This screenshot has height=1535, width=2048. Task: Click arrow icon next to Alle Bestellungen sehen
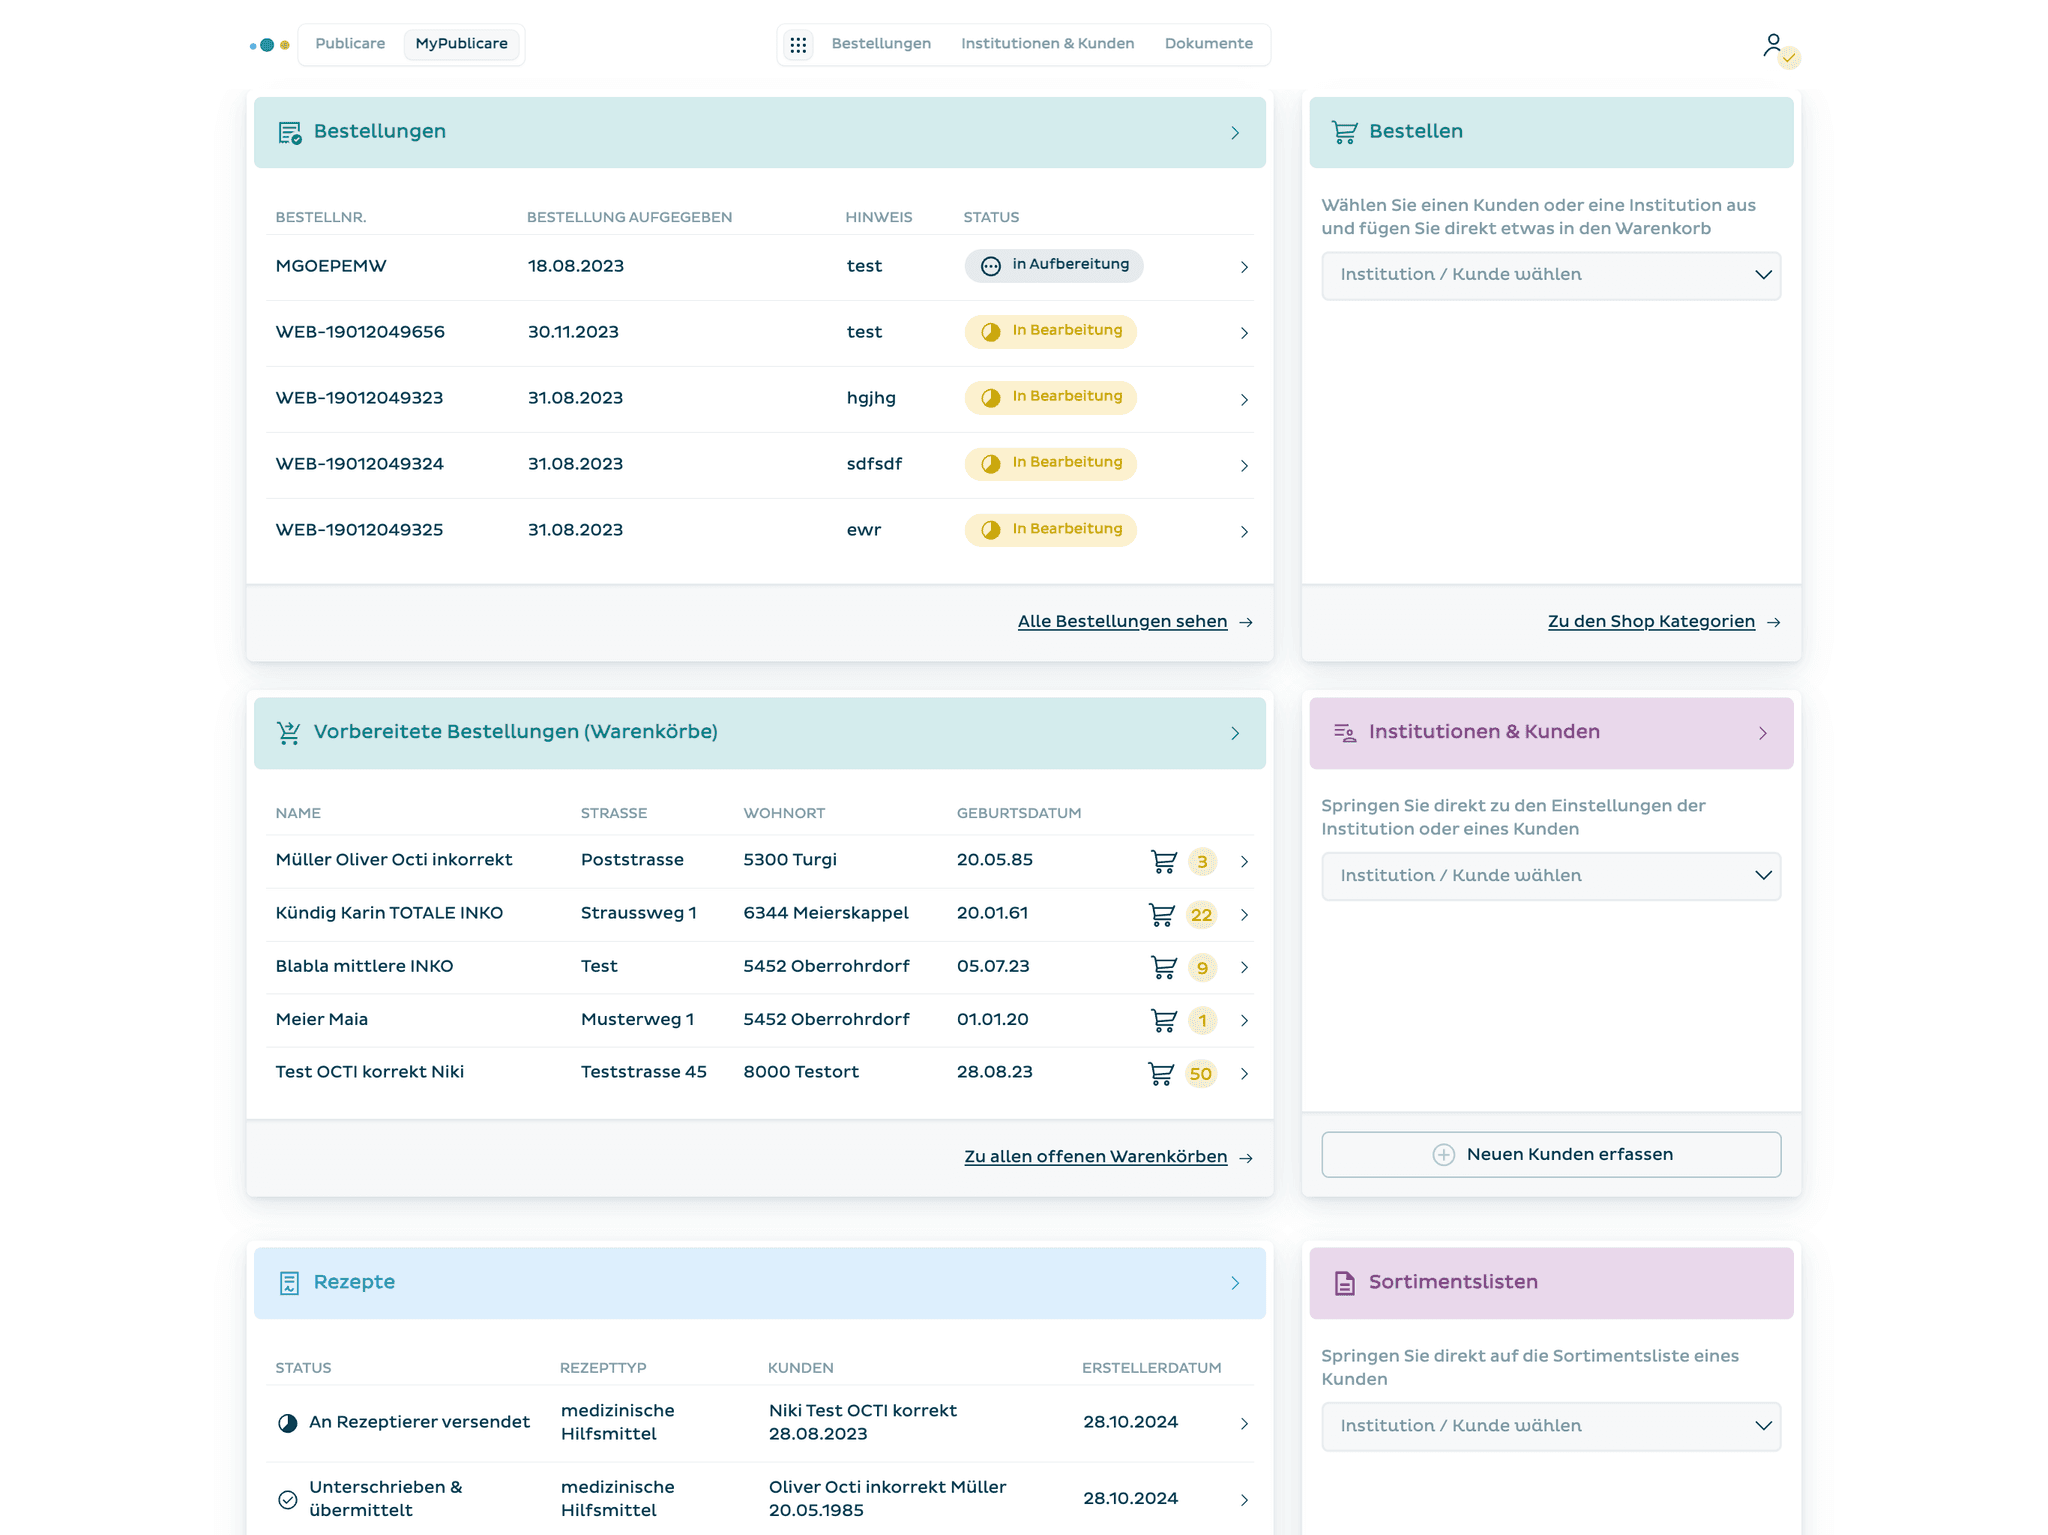click(1246, 622)
